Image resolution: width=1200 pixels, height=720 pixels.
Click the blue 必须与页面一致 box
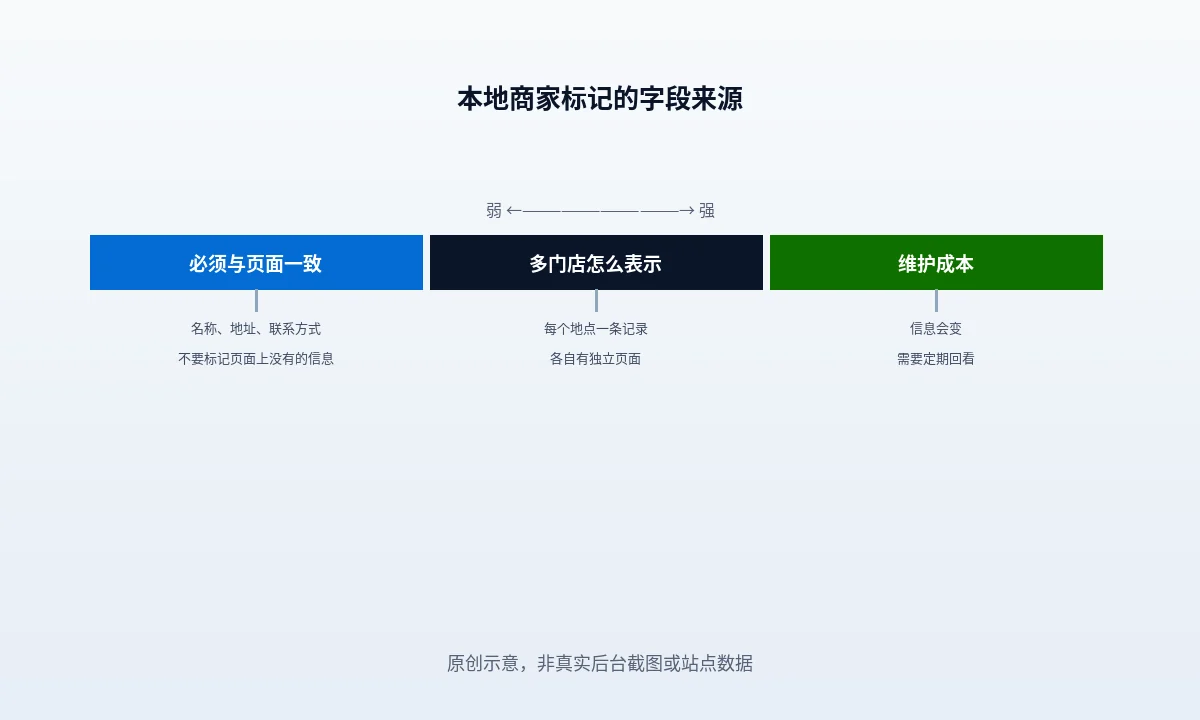tap(256, 263)
